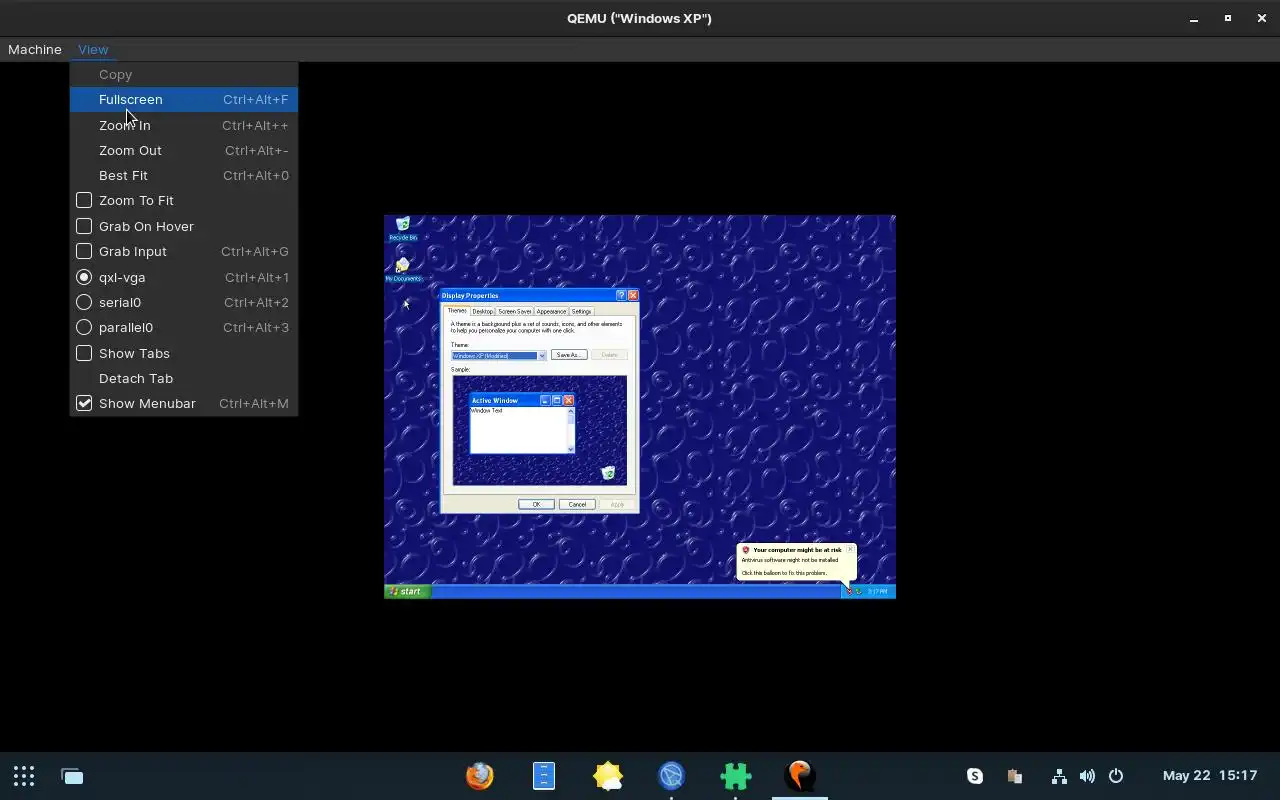Click the antivirus risk warning balloon
1280x800 pixels.
(x=796, y=561)
